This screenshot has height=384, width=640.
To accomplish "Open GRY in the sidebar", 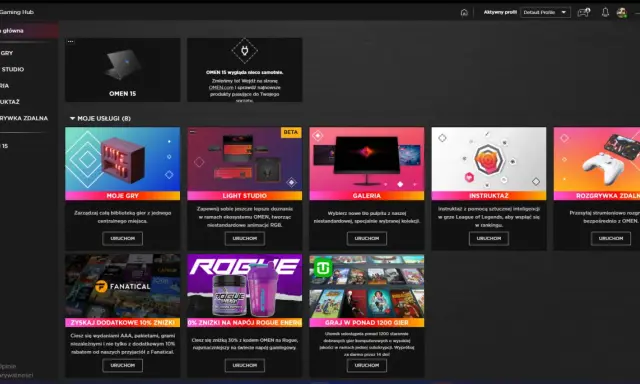I will pos(7,53).
